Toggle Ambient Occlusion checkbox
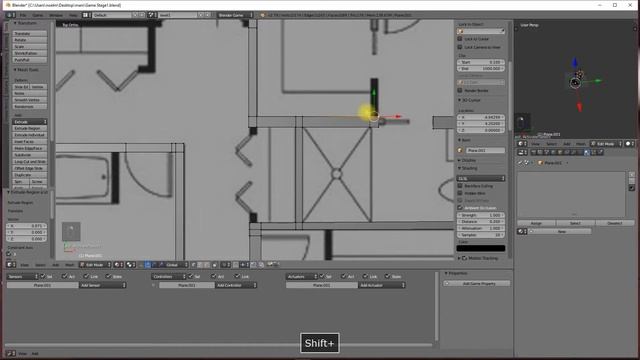 pyautogui.click(x=460, y=208)
